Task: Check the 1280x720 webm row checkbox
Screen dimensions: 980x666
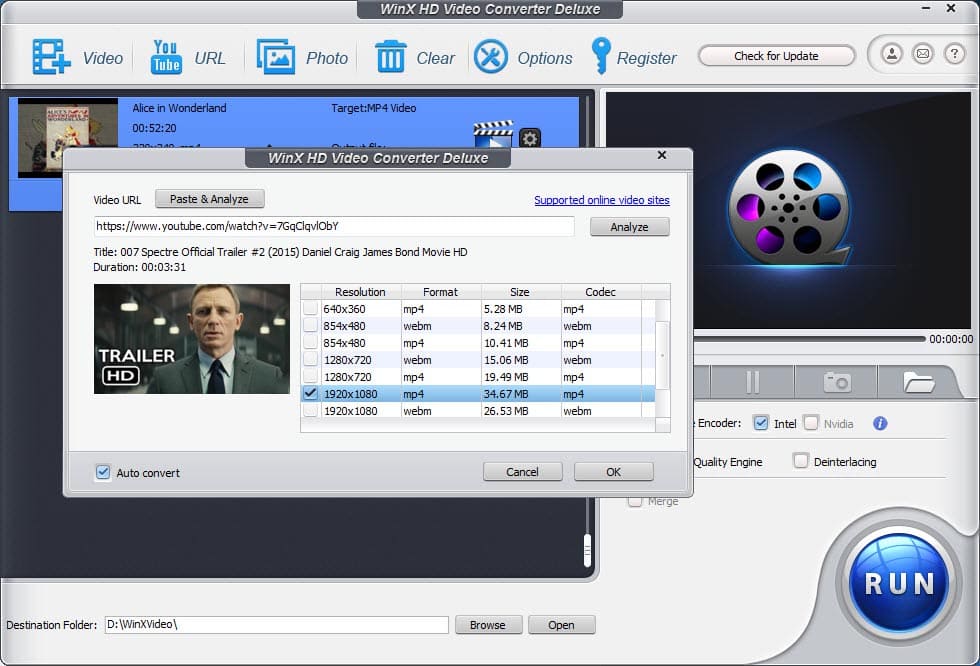Action: tap(311, 359)
